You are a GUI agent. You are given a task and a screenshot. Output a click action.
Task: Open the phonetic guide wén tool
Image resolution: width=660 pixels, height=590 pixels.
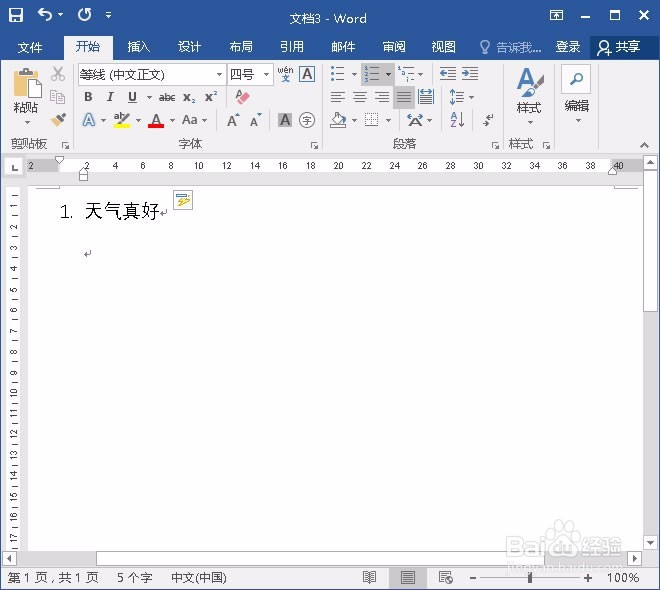(x=285, y=74)
